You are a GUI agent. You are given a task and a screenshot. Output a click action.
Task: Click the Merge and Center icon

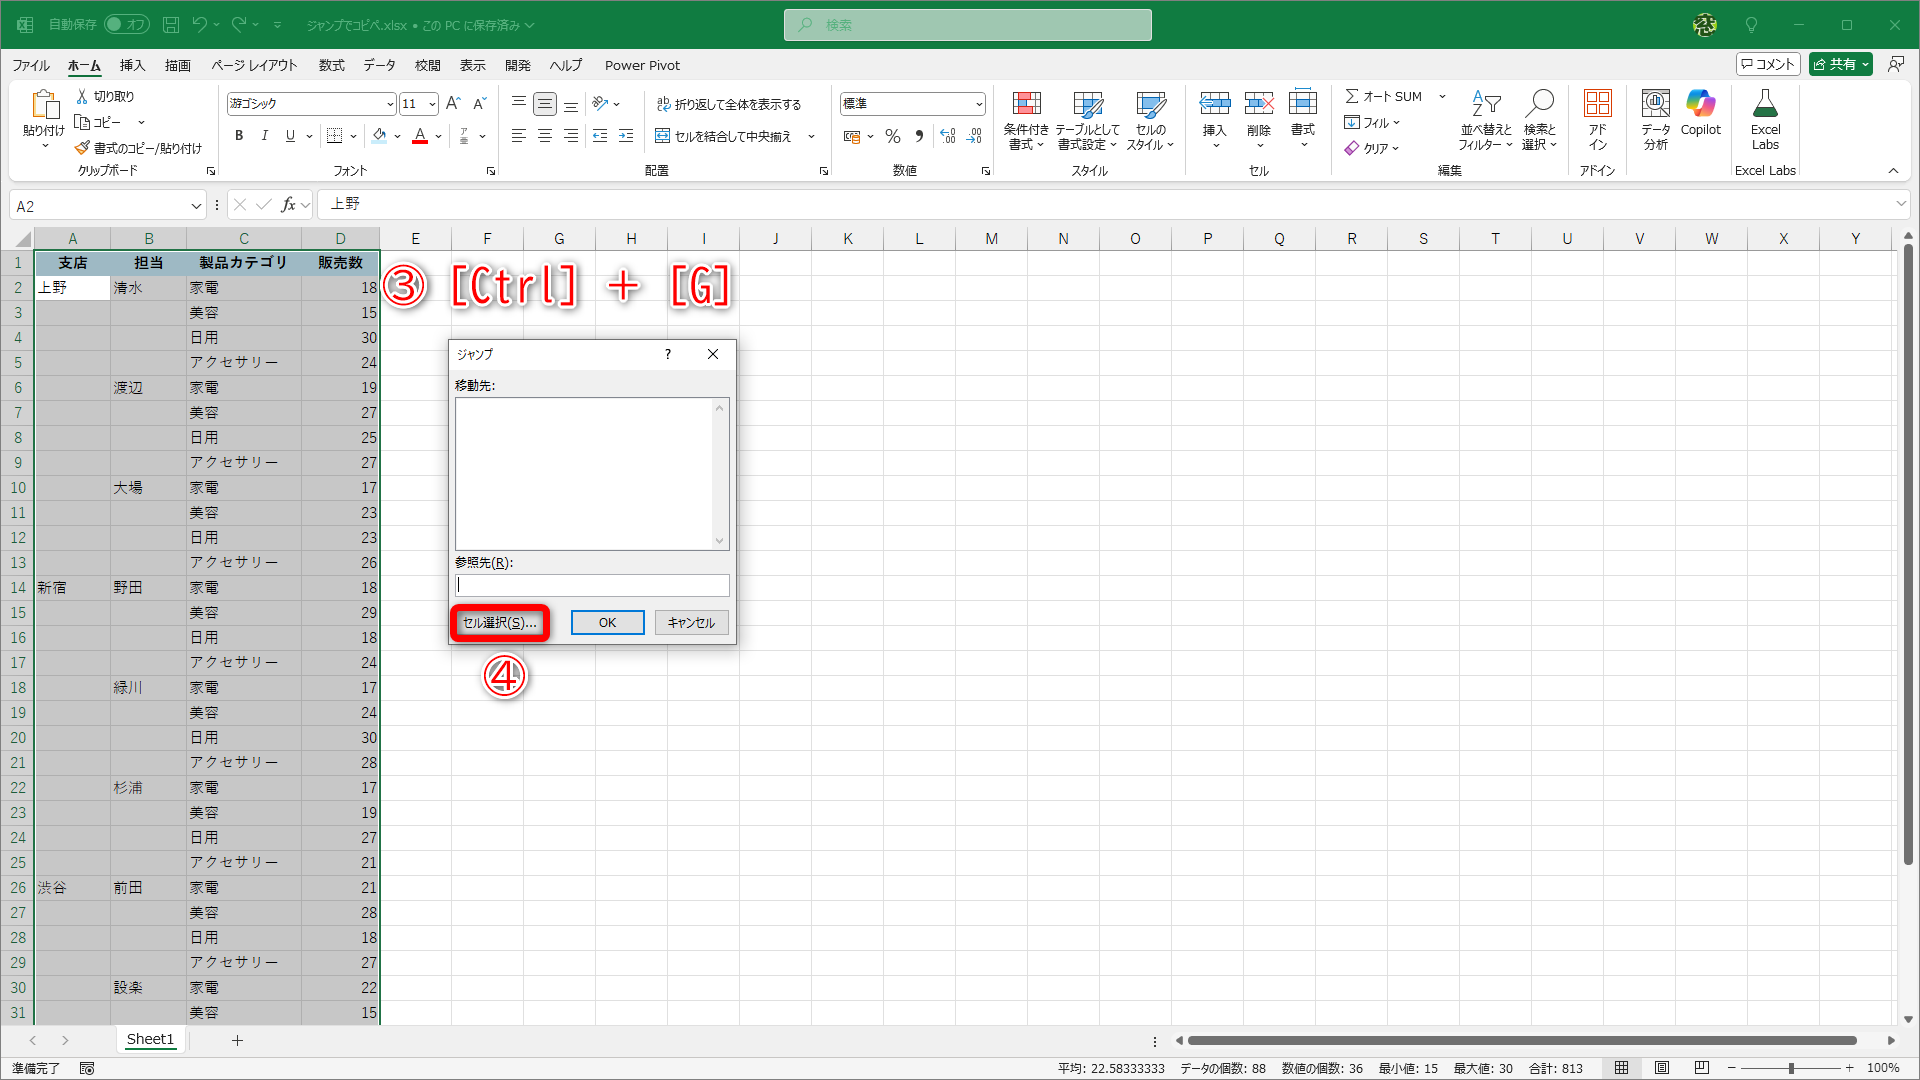point(662,136)
